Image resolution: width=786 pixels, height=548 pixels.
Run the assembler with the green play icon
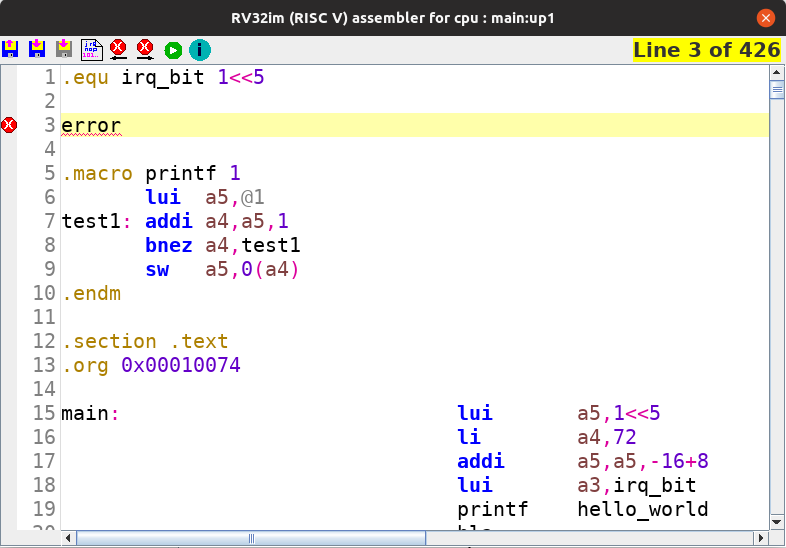(x=173, y=50)
